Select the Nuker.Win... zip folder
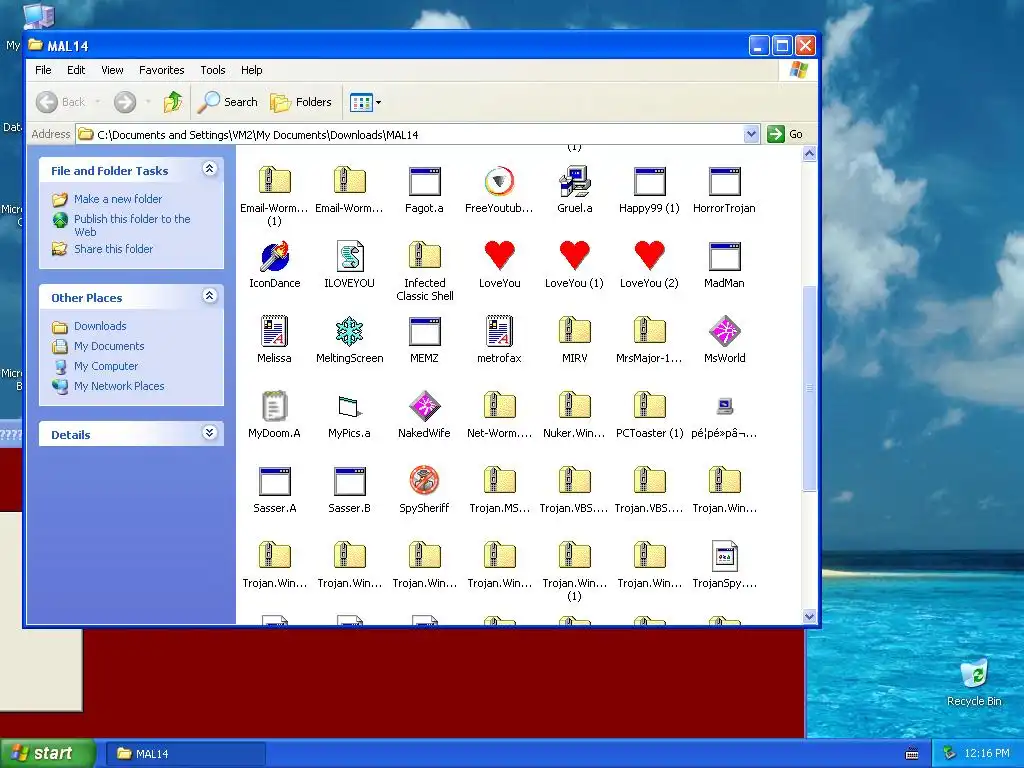 coord(575,406)
